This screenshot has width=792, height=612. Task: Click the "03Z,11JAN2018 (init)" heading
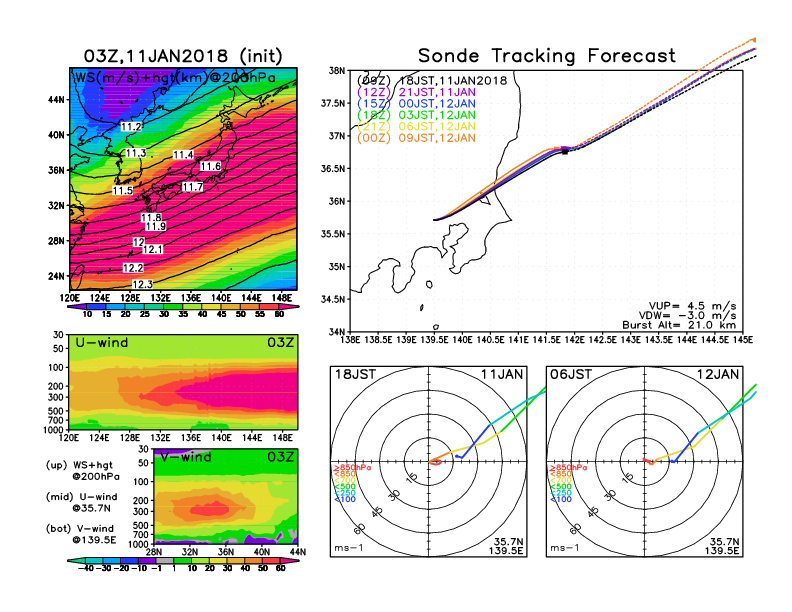183,56
